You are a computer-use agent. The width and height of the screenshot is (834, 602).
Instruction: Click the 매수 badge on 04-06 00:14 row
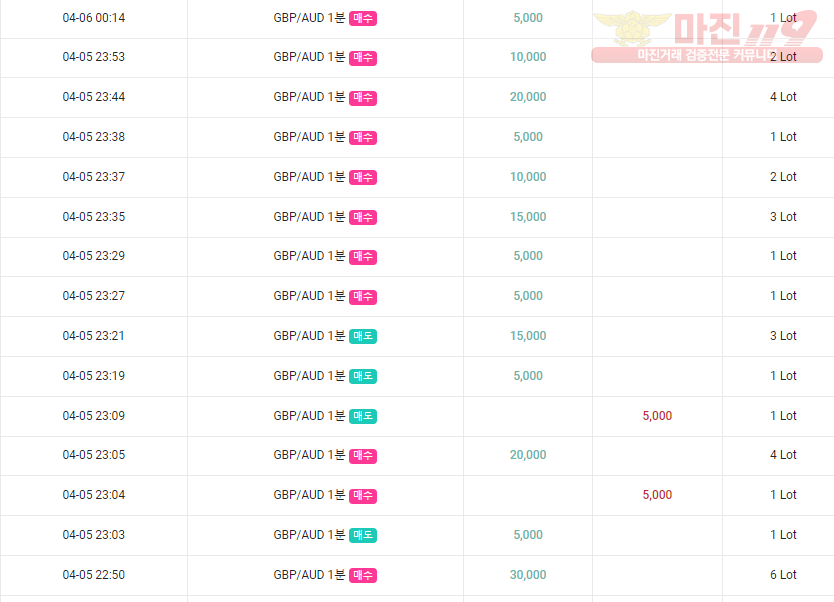point(363,18)
